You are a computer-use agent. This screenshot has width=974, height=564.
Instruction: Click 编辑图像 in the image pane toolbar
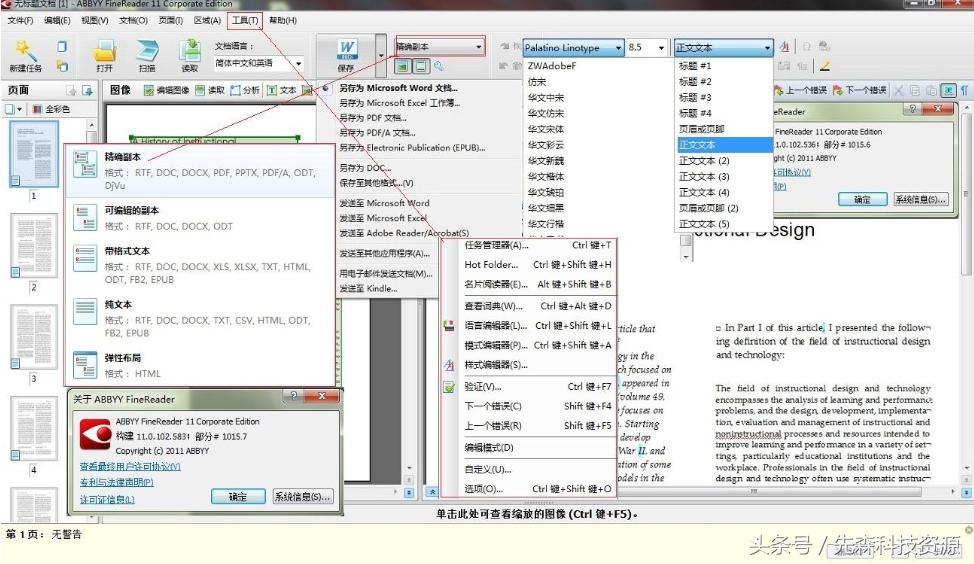166,90
